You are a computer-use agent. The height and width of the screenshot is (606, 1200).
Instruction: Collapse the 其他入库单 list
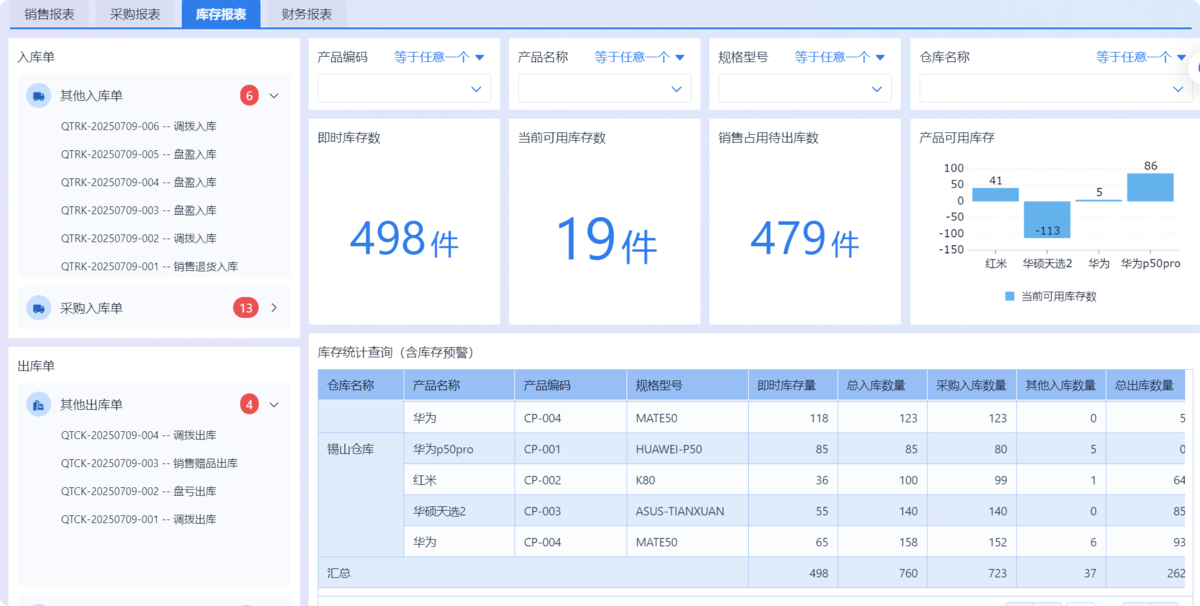(x=274, y=96)
